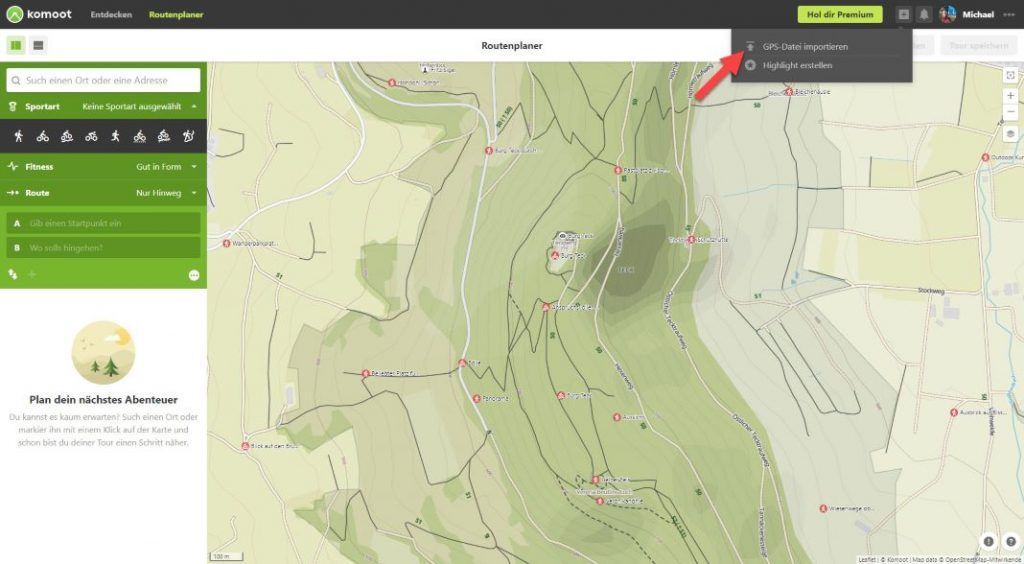The image size is (1024, 564).
Task: Click the Wanderparkplatz map marker
Action: coord(227,243)
